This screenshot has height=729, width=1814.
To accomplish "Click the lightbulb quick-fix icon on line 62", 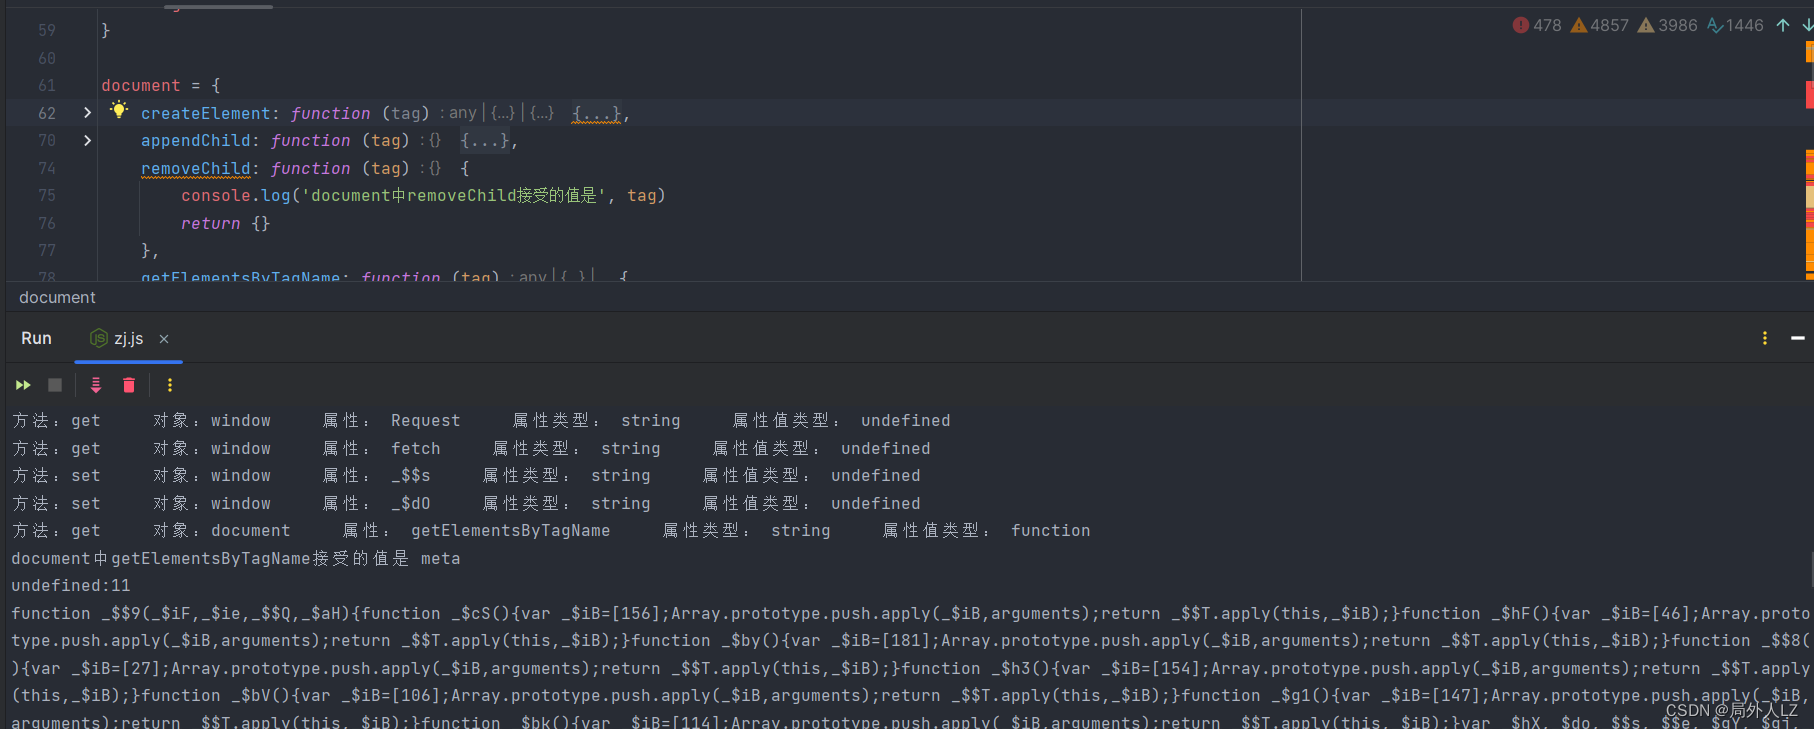I will pyautogui.click(x=119, y=110).
